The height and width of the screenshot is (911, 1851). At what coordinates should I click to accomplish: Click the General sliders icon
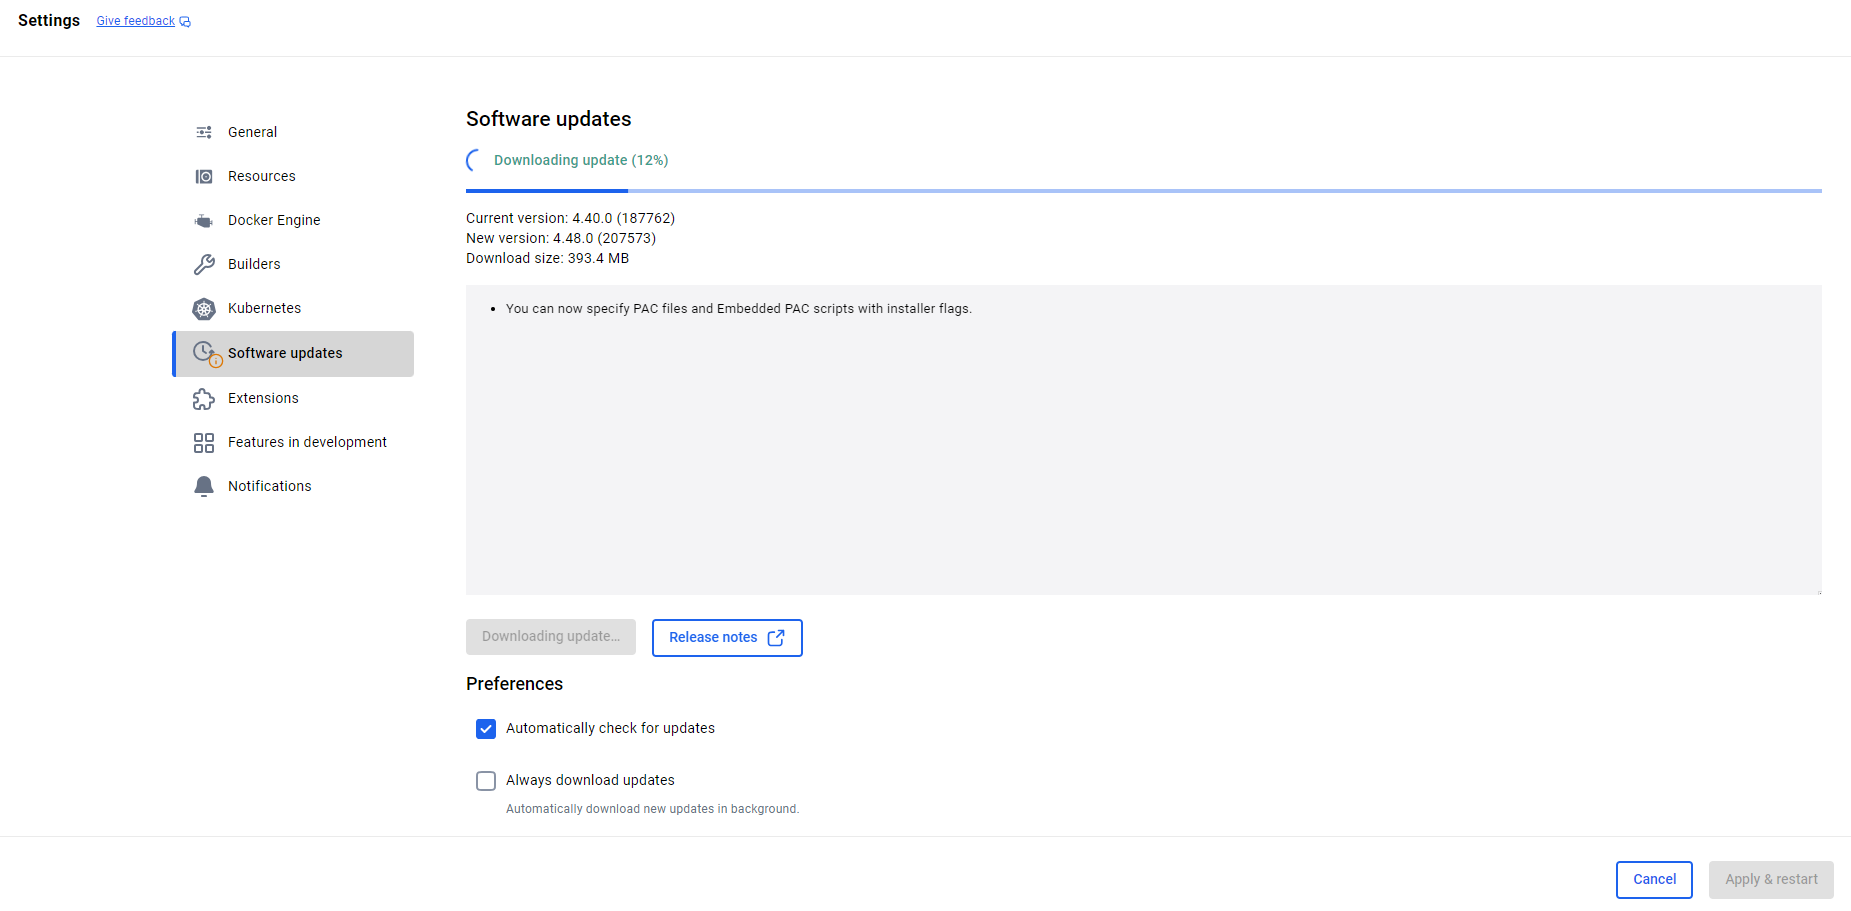(204, 132)
